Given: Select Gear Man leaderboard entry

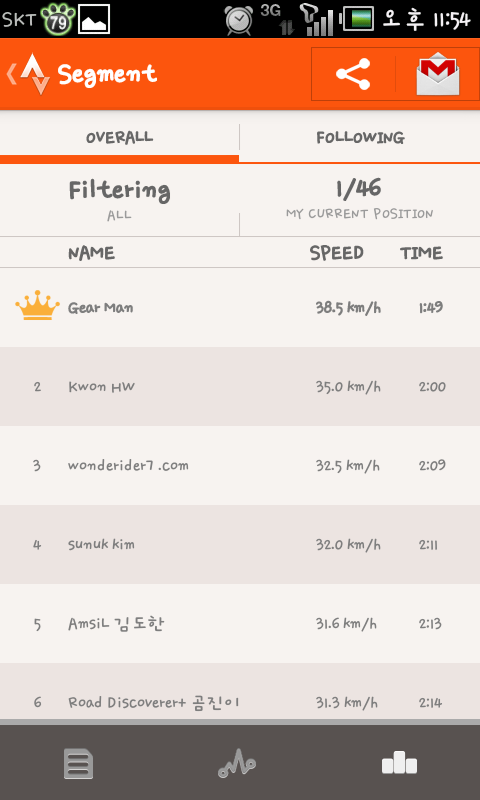Looking at the screenshot, I should coord(240,308).
